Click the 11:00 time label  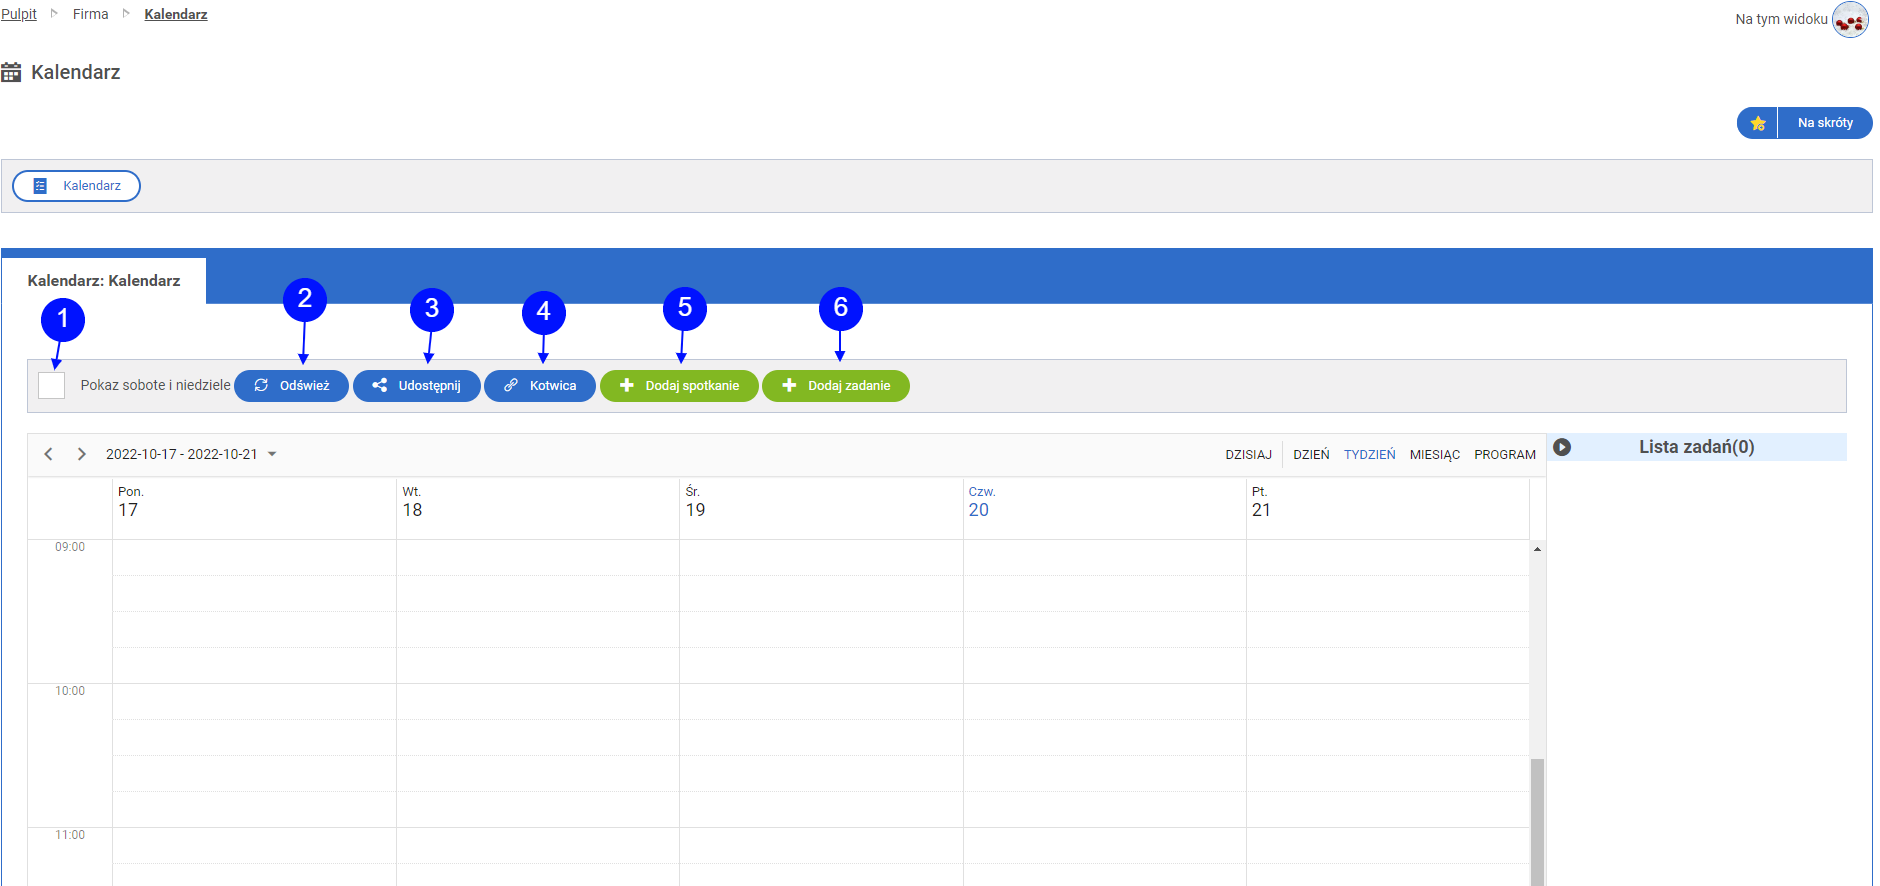point(70,835)
